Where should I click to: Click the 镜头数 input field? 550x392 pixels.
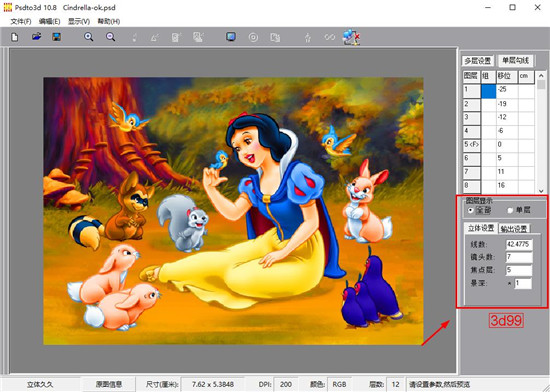click(519, 257)
